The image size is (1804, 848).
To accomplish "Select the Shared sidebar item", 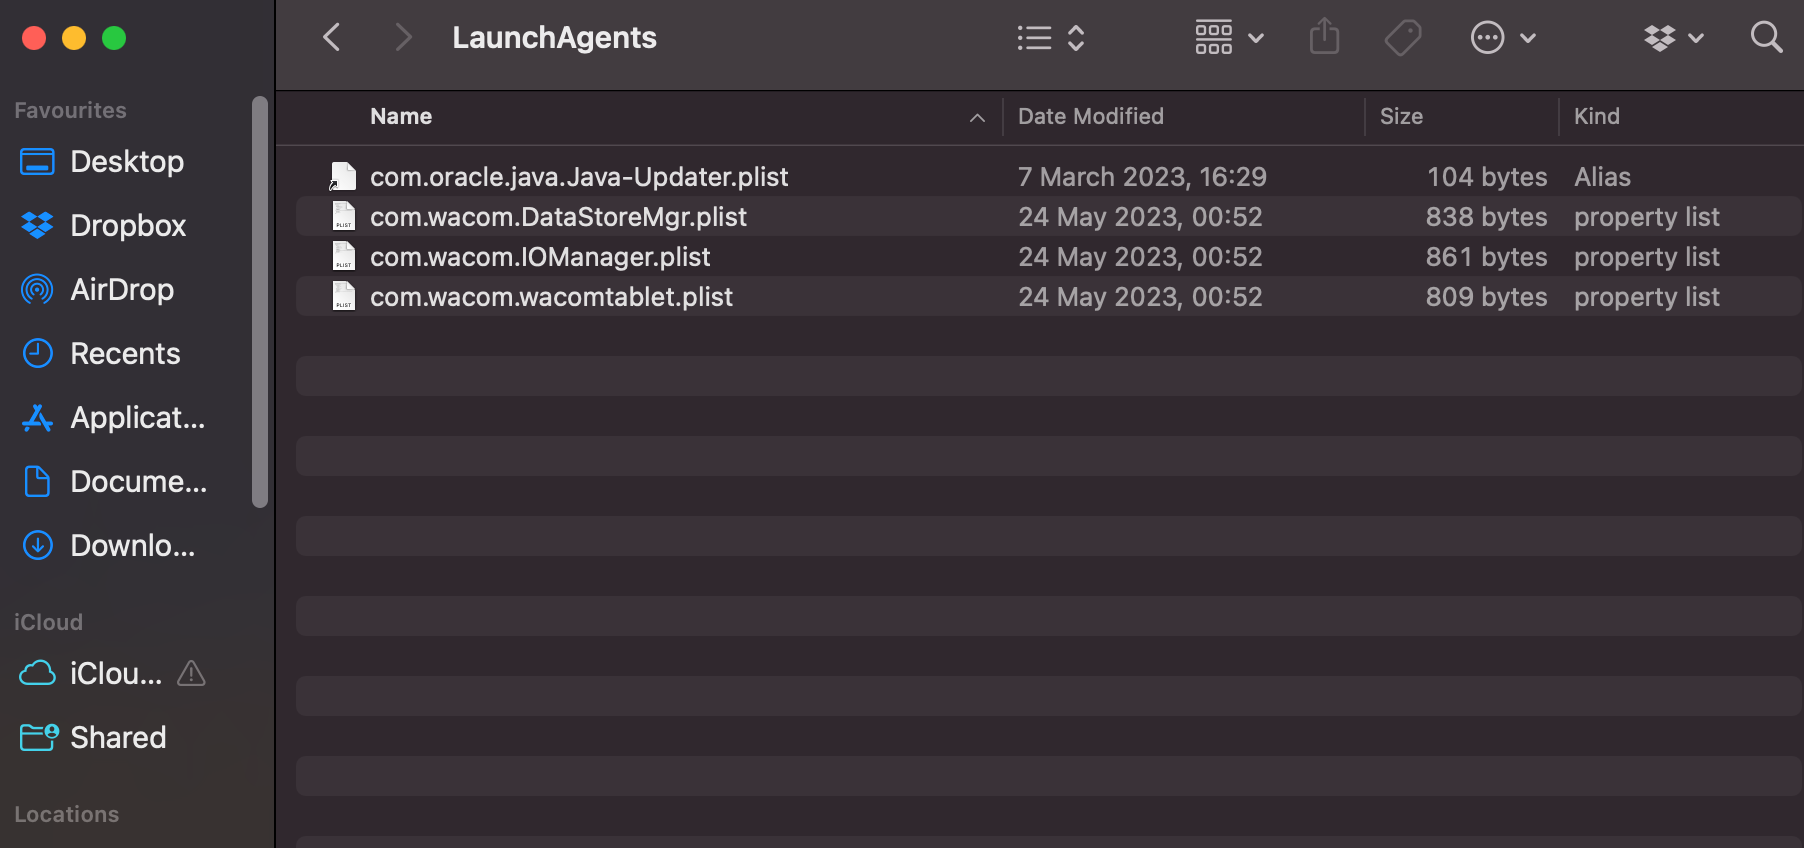I will tap(117, 738).
